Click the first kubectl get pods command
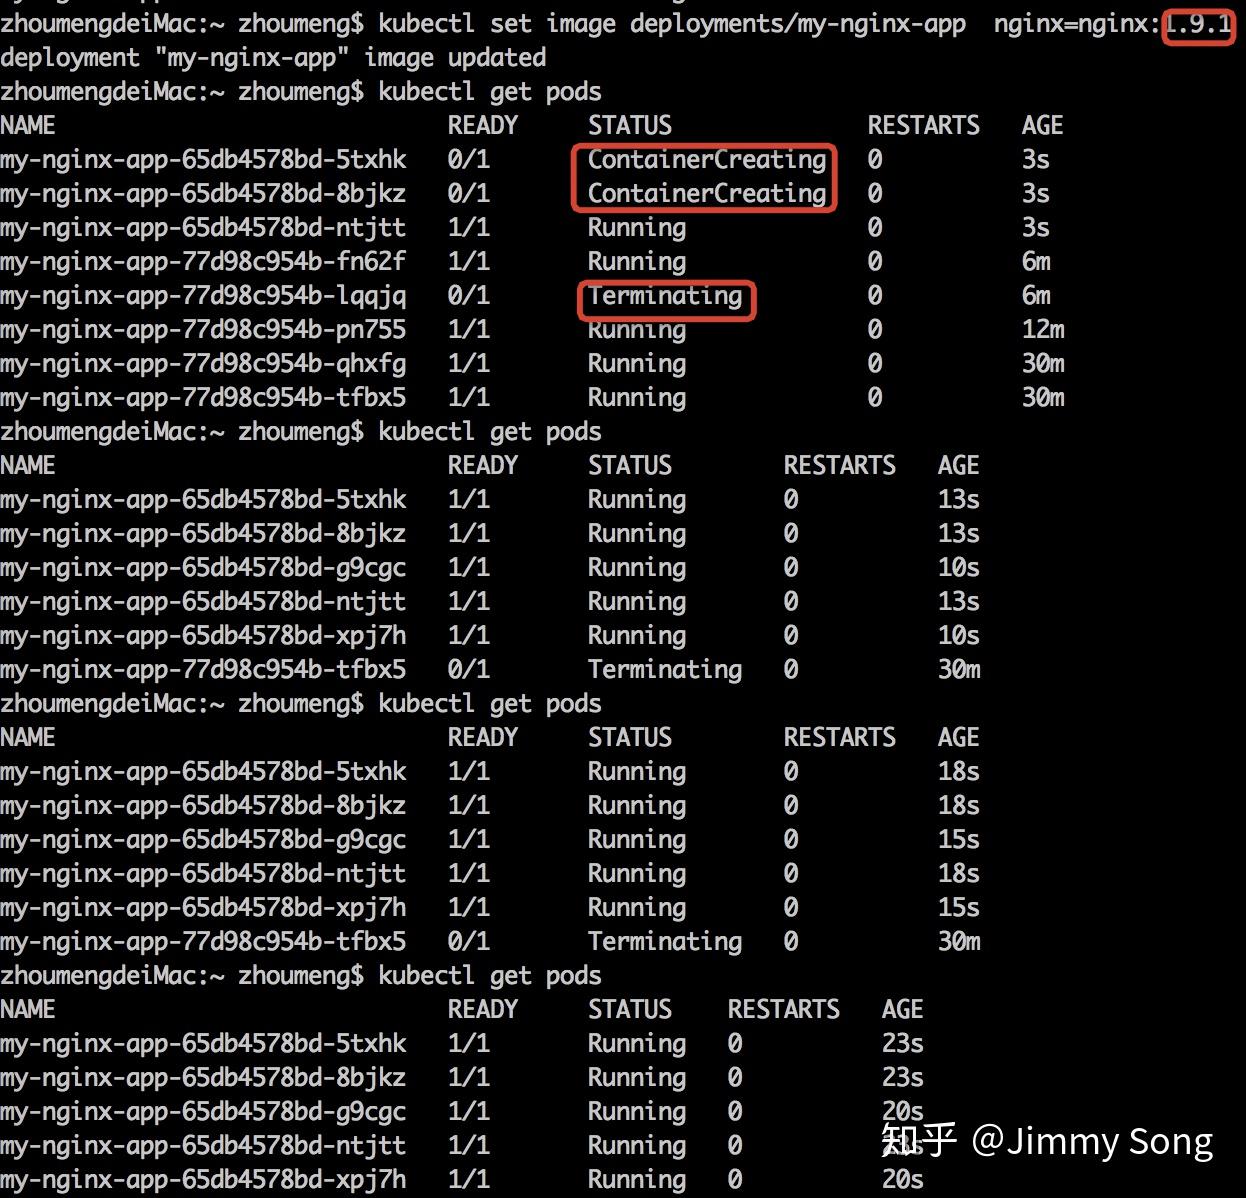 point(488,91)
